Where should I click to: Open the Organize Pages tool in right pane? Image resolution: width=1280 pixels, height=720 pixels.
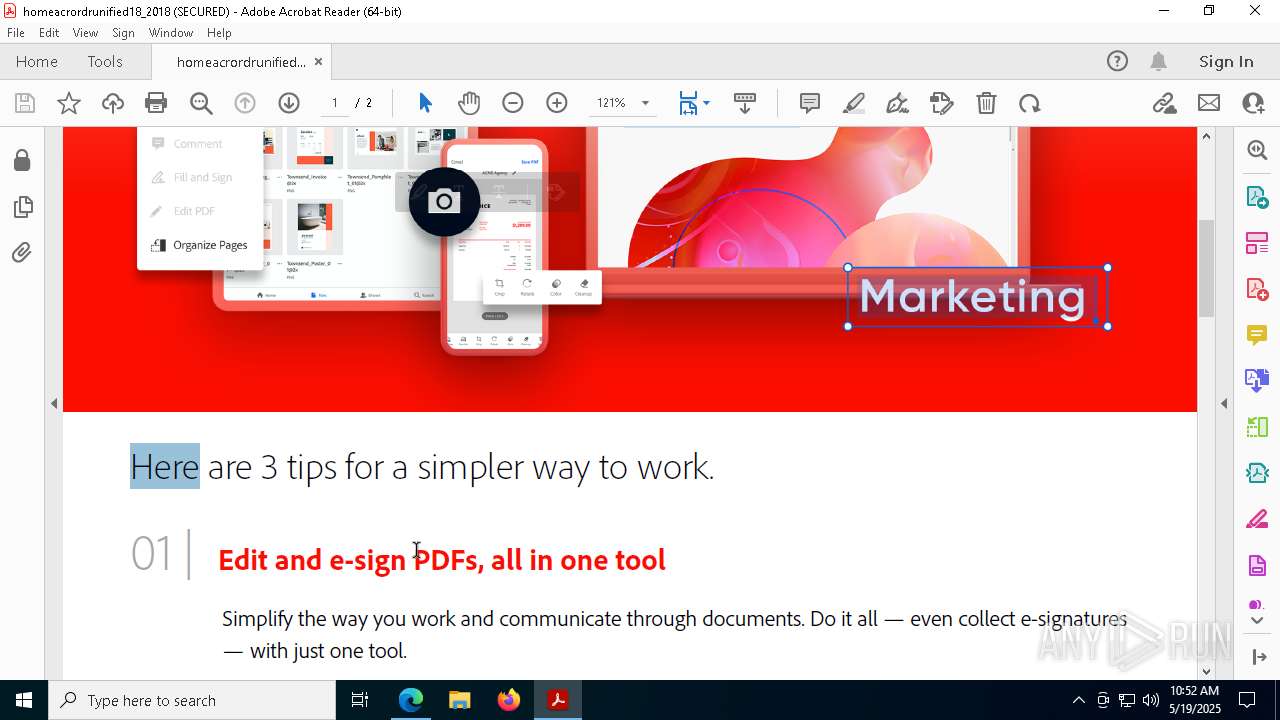pos(1257,427)
